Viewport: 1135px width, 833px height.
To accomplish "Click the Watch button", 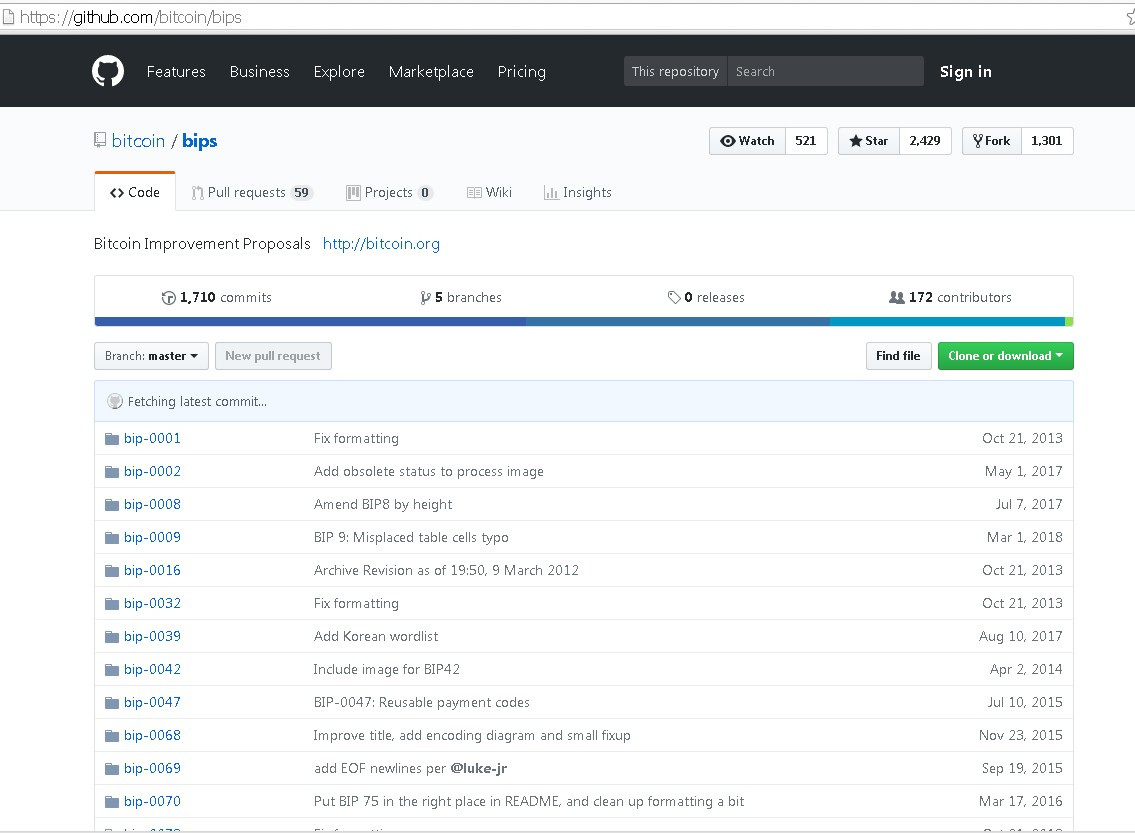I will tap(747, 141).
